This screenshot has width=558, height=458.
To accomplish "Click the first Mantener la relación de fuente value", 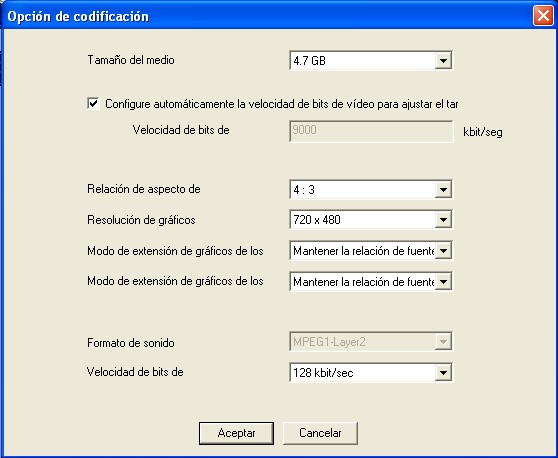I will click(x=362, y=251).
